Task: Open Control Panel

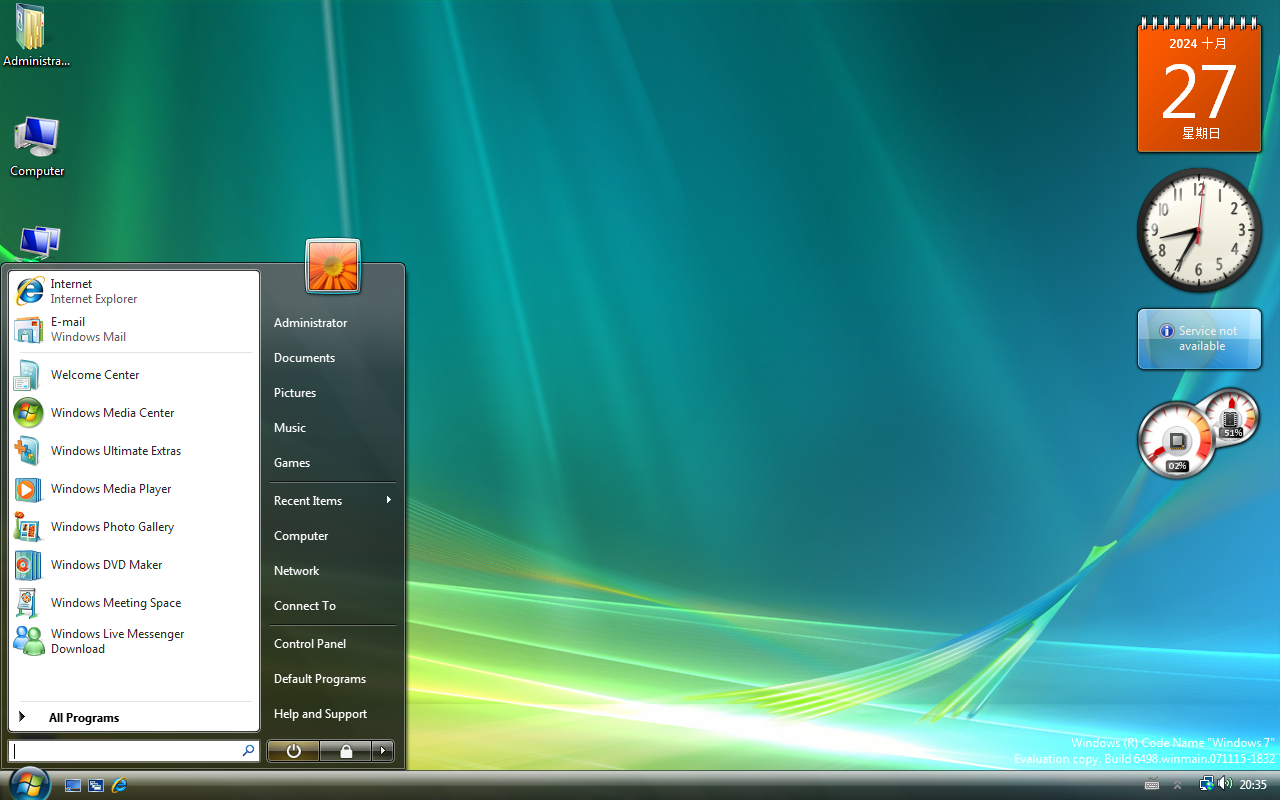Action: tap(332, 644)
